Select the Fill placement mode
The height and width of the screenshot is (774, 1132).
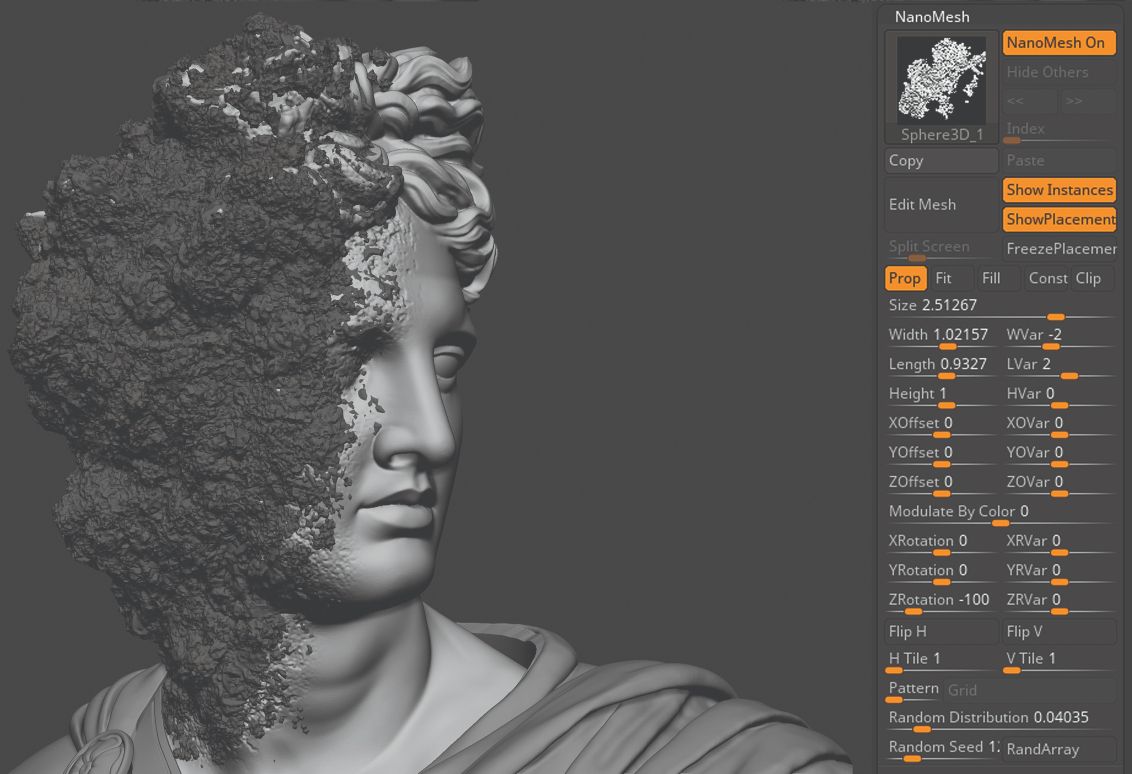click(x=991, y=278)
